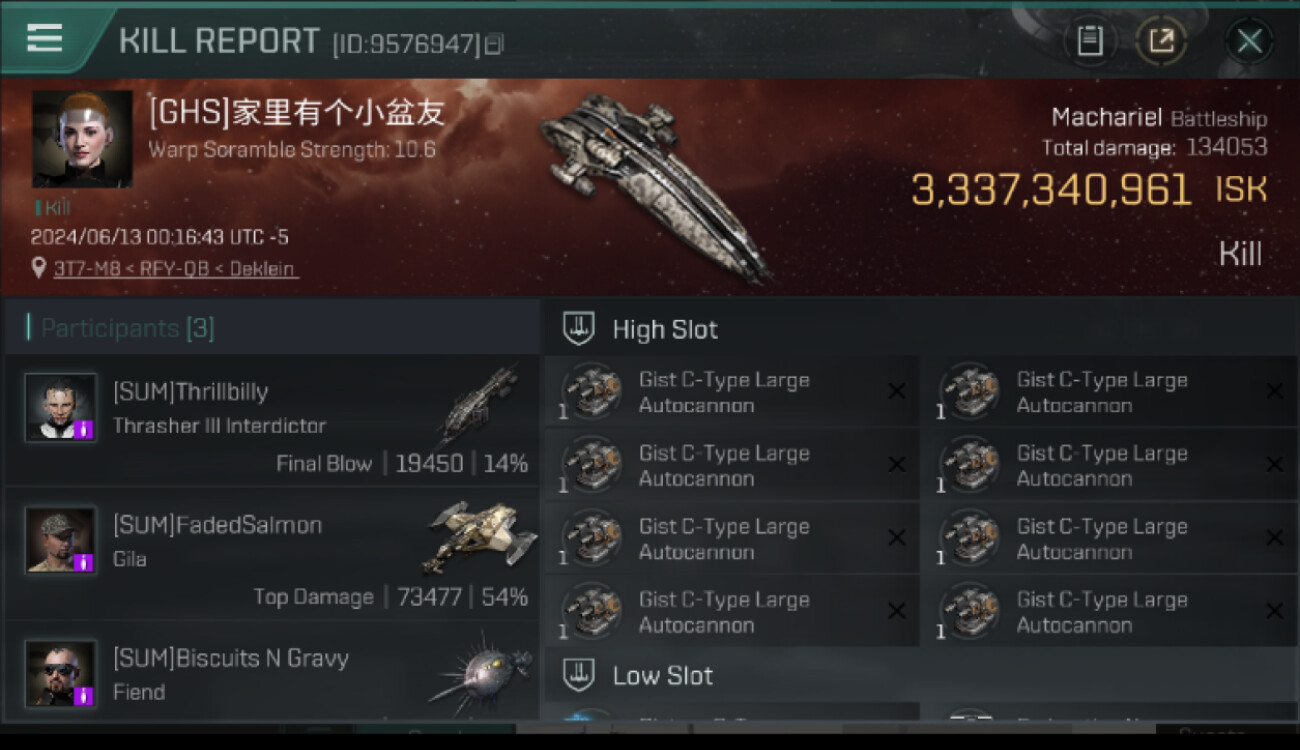Select the Thrillbilly Final Blow entry
This screenshot has width=1300, height=750.
[x=272, y=422]
